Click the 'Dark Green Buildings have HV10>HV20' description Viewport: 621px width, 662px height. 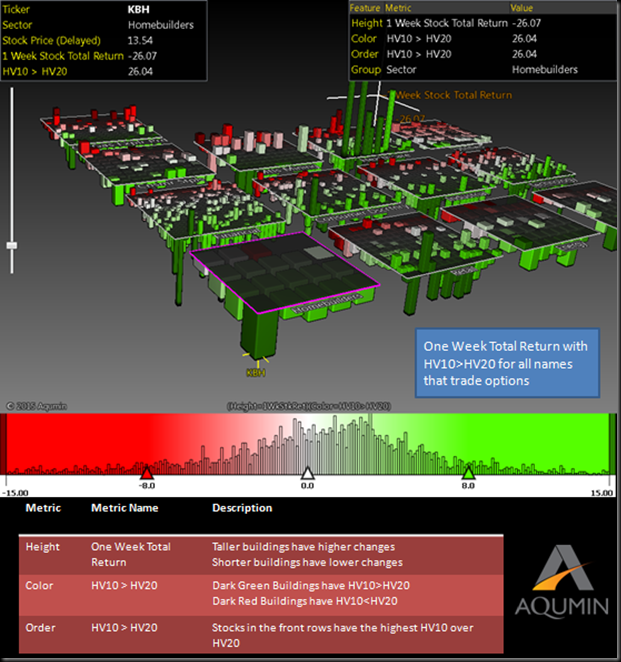click(311, 586)
